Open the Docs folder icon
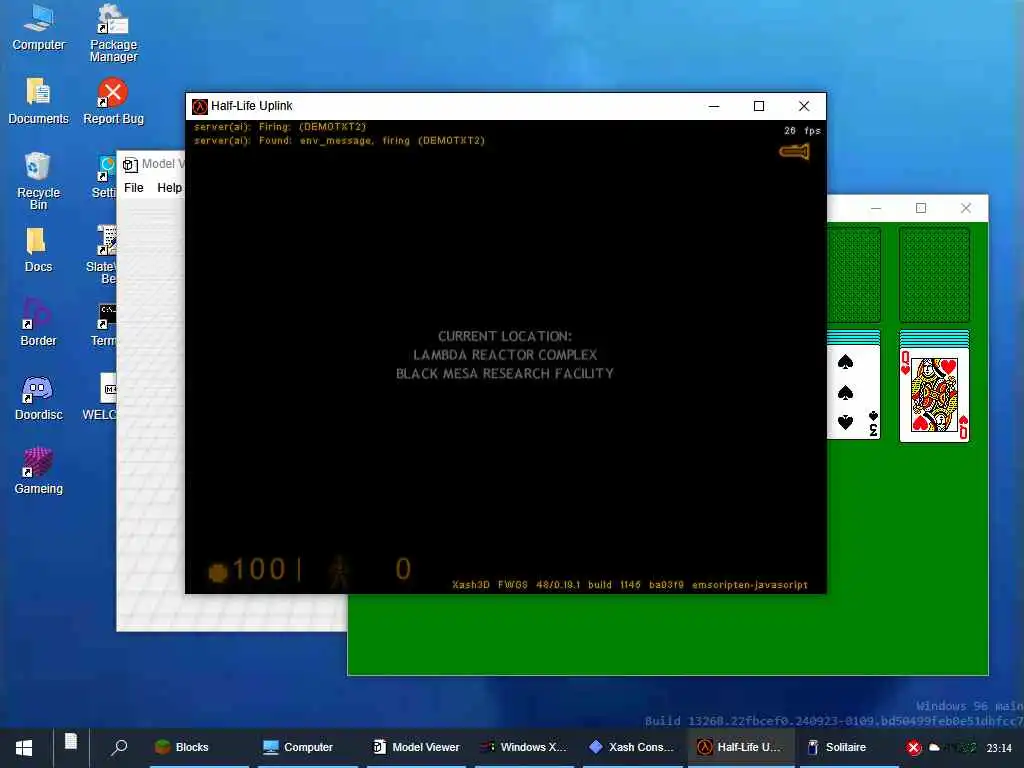 point(39,249)
